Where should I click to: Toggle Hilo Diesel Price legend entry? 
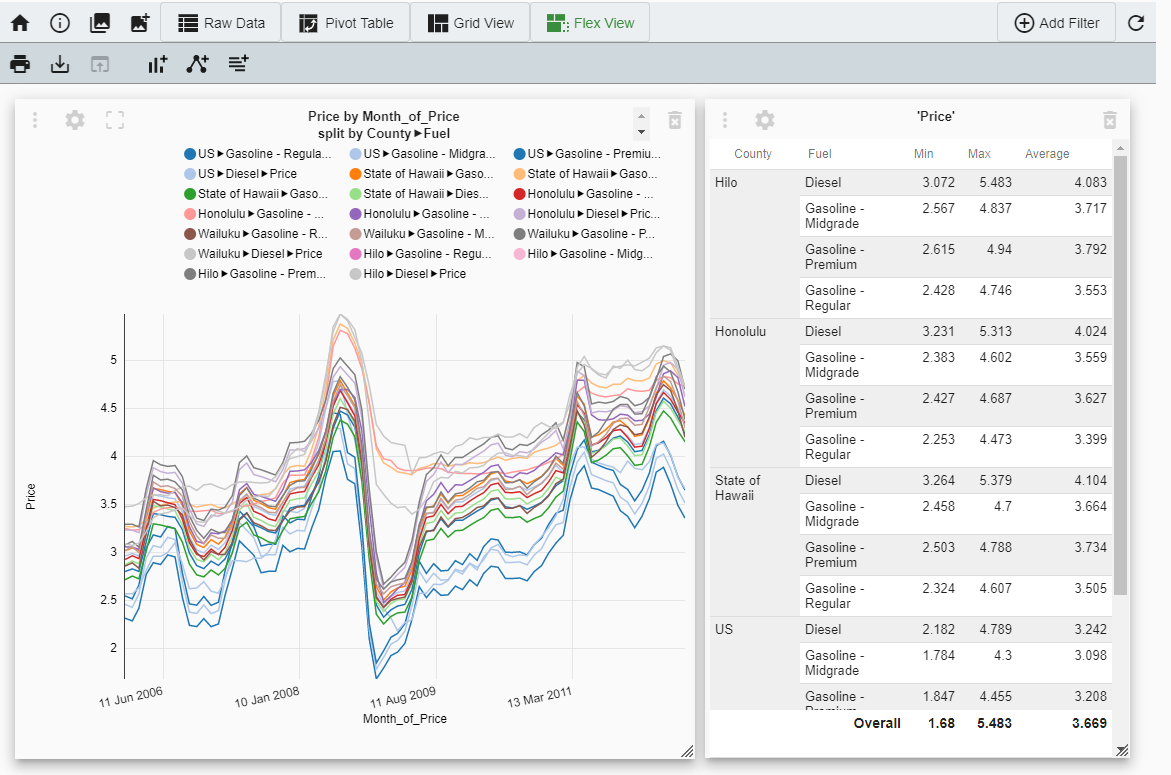tap(408, 274)
